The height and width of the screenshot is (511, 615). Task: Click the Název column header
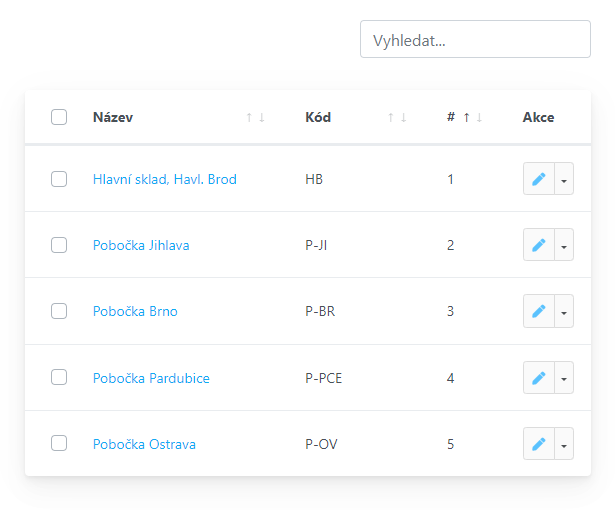(113, 117)
